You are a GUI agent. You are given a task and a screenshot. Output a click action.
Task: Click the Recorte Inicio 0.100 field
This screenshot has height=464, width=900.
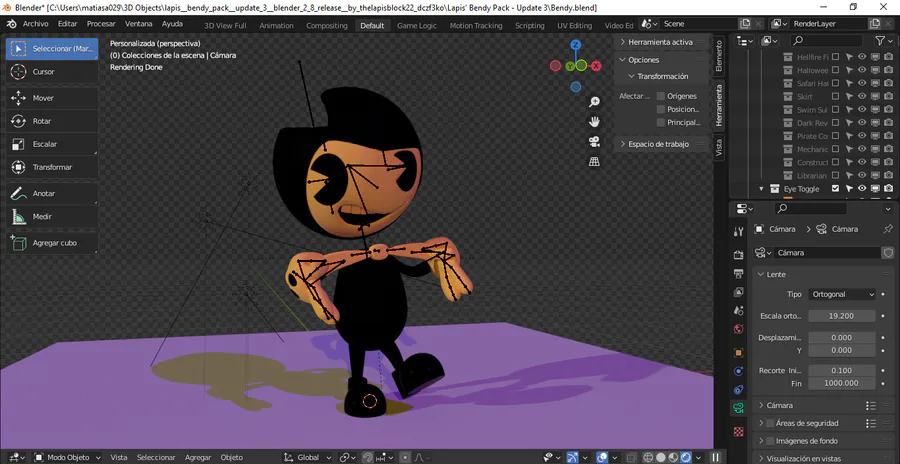(x=841, y=370)
